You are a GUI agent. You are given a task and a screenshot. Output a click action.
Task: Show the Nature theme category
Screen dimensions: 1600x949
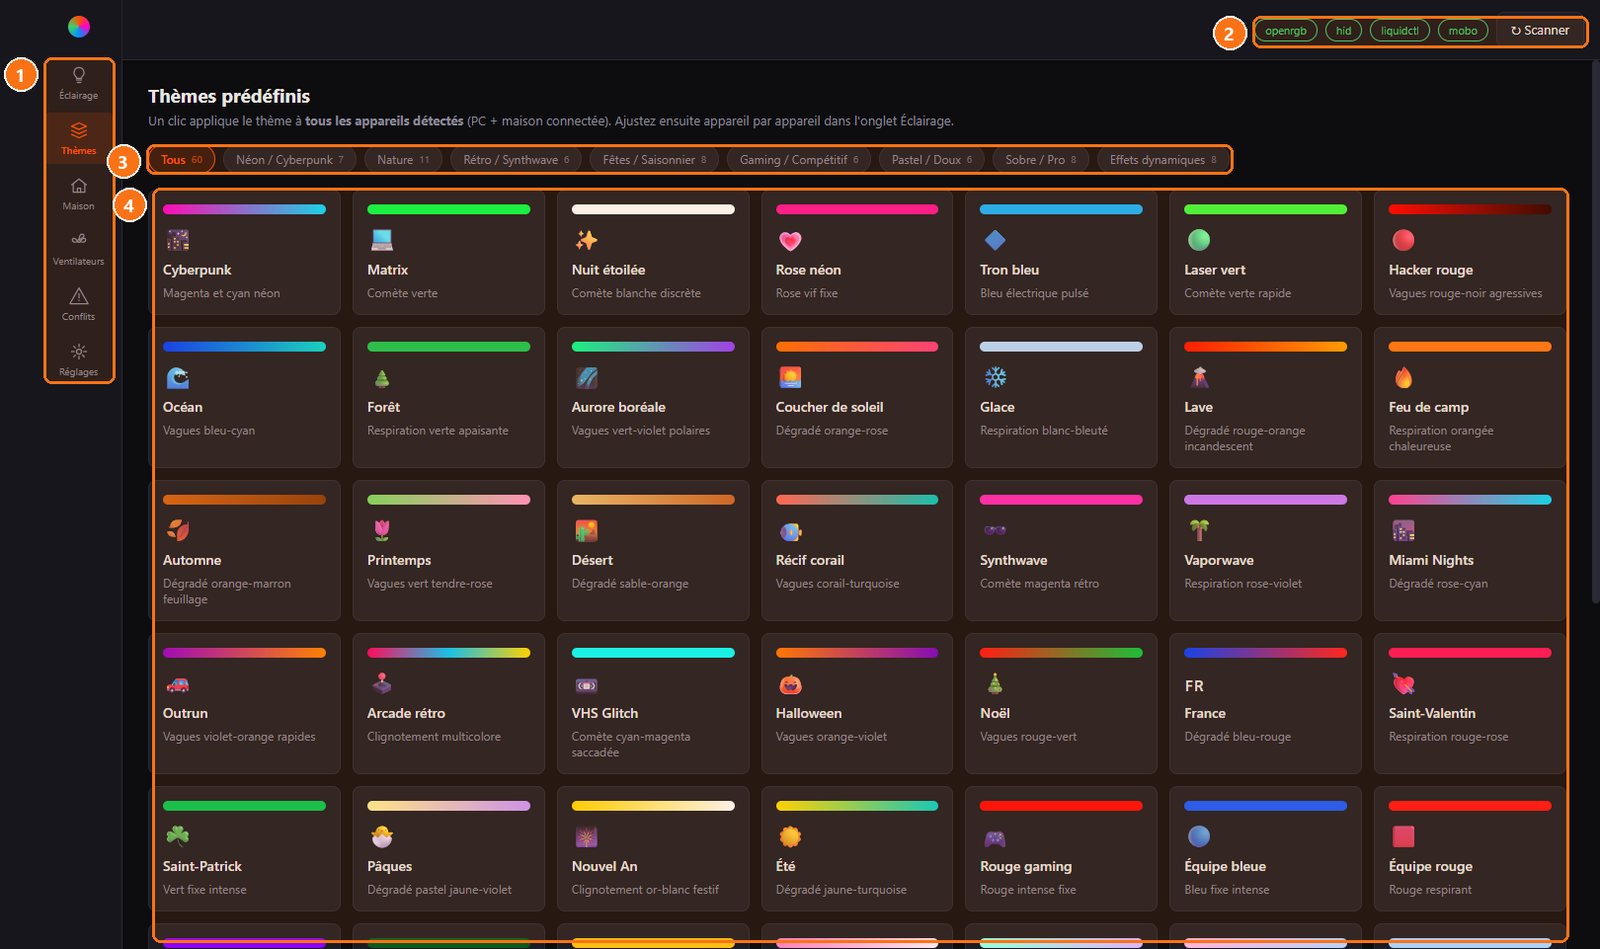pyautogui.click(x=403, y=160)
